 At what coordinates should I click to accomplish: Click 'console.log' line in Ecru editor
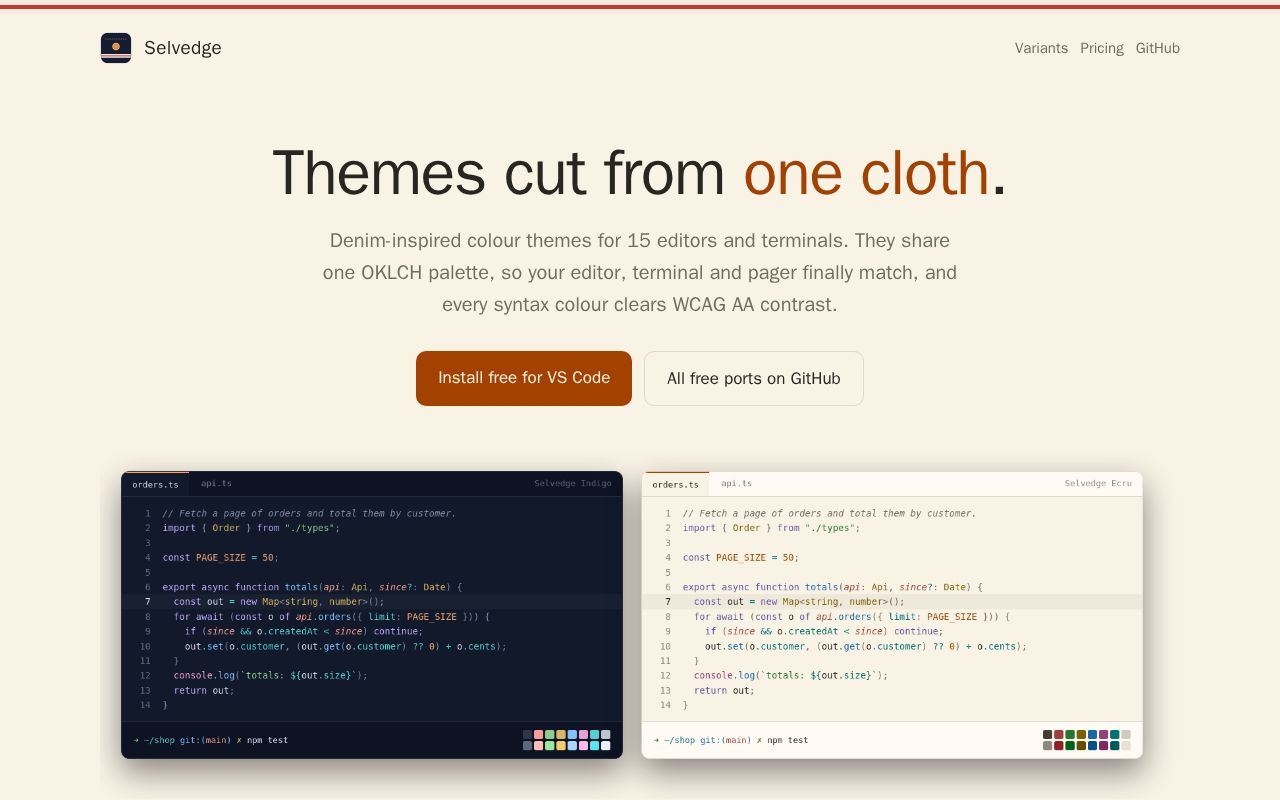coord(791,676)
